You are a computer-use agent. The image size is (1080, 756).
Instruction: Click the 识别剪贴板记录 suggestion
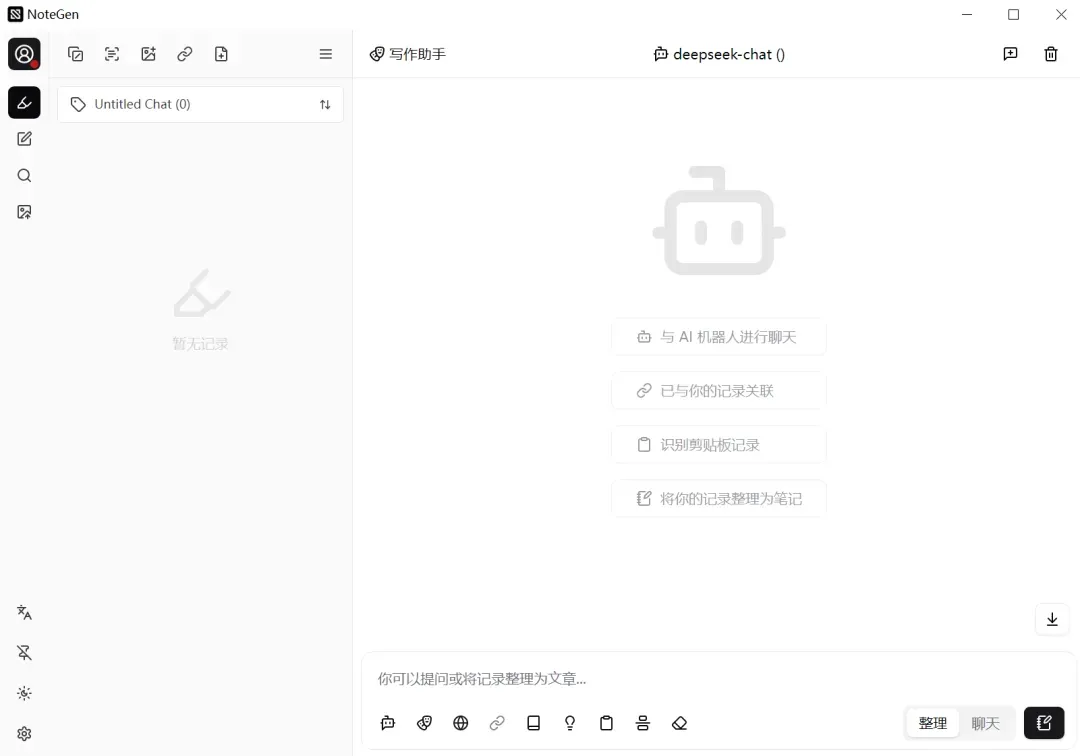719,445
